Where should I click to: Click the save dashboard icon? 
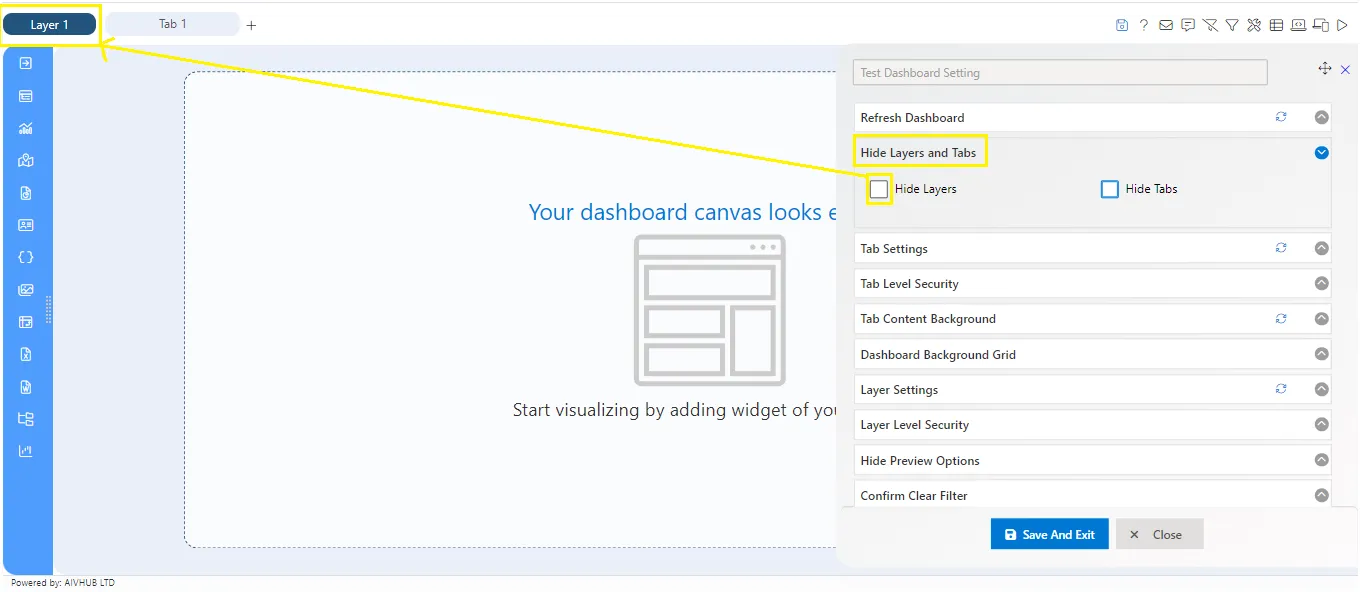[x=1122, y=25]
